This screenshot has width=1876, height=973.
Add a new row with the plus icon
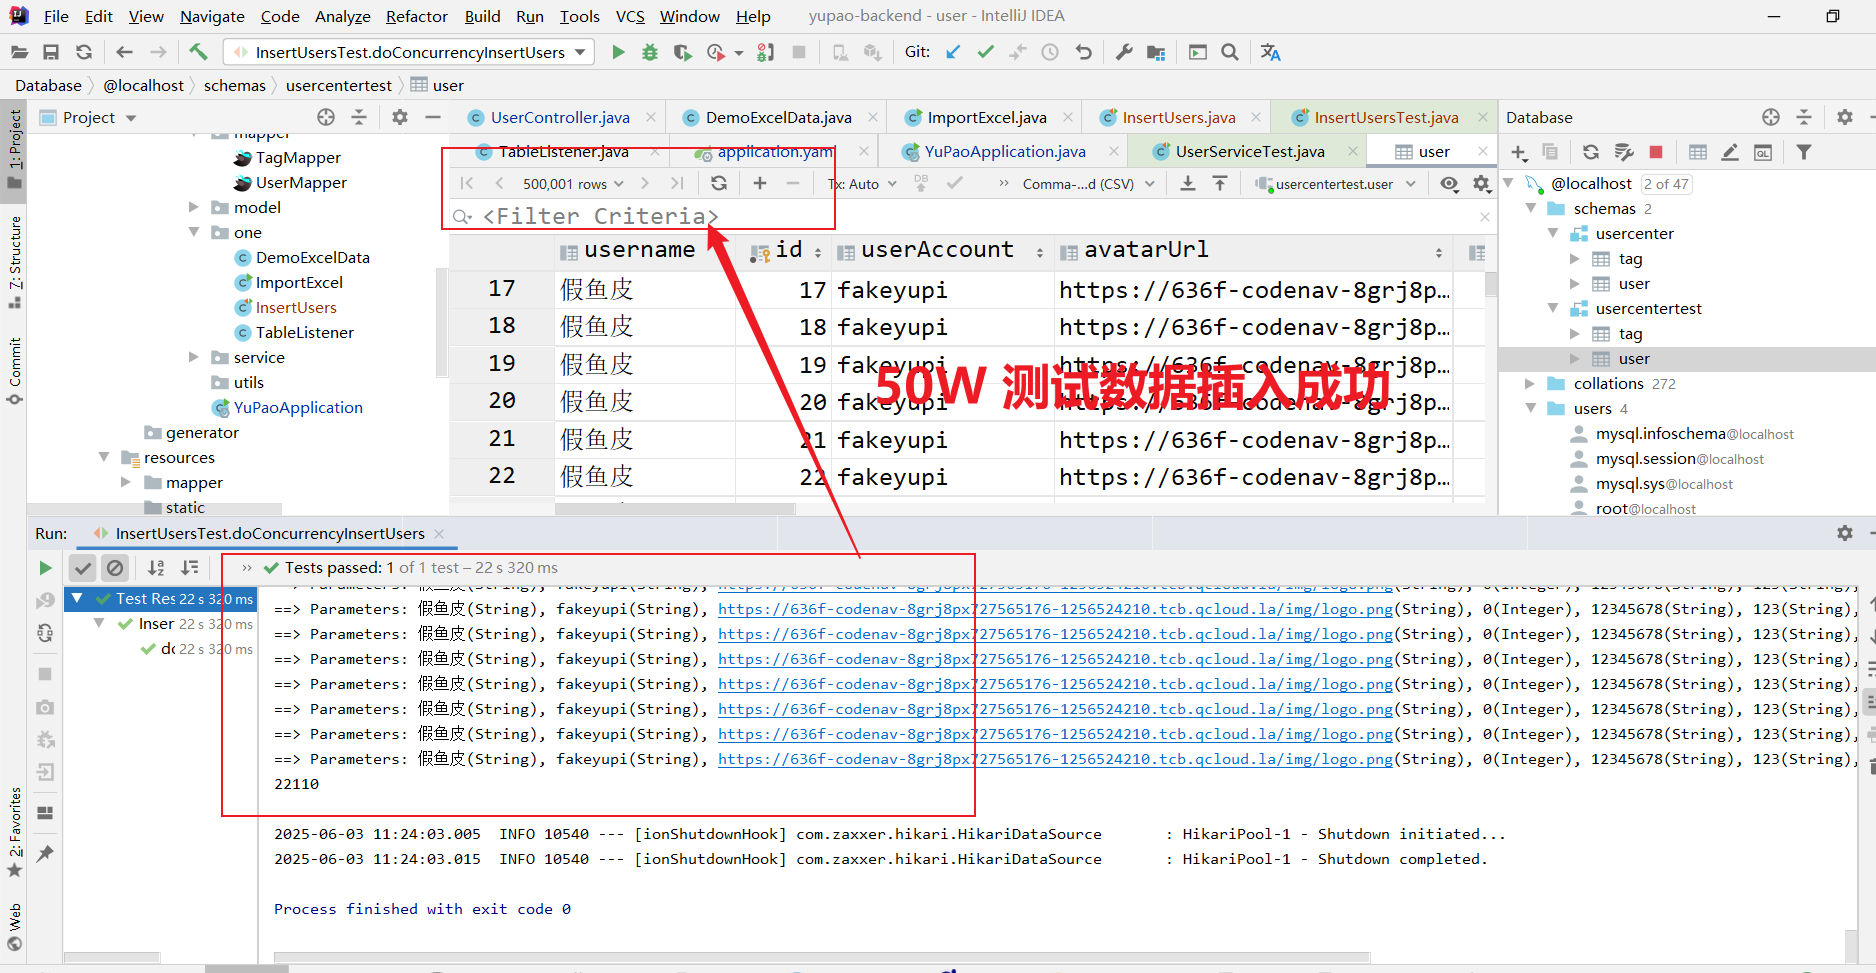click(x=760, y=183)
